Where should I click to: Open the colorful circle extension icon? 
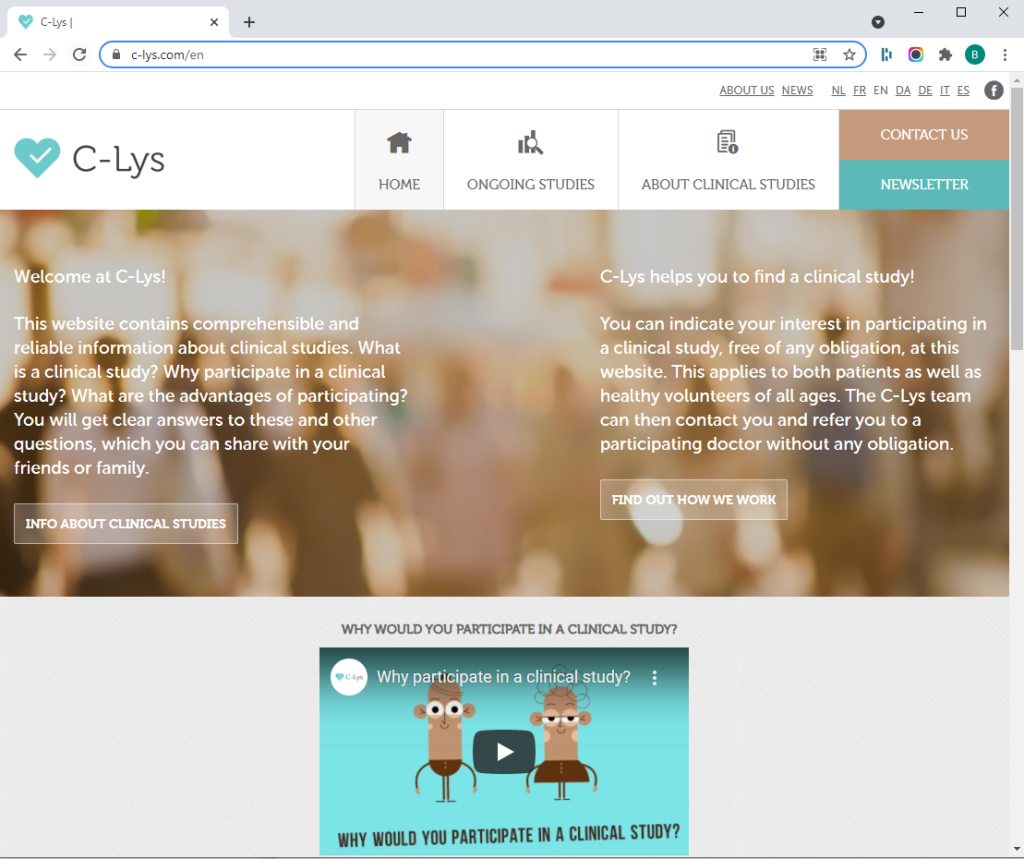pos(916,55)
